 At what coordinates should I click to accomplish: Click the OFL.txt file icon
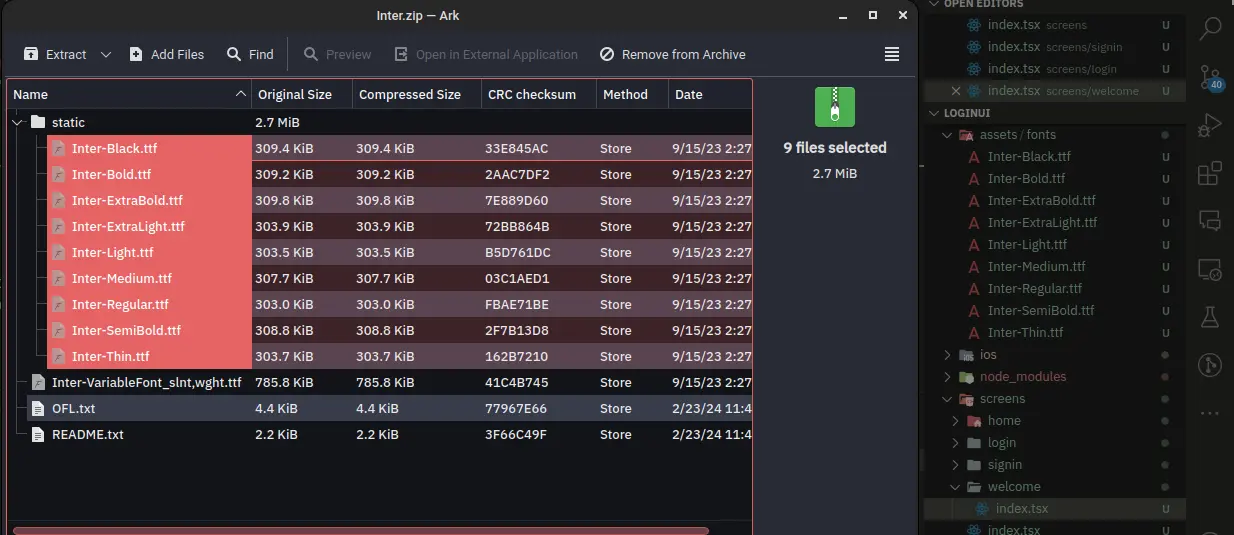pyautogui.click(x=38, y=408)
